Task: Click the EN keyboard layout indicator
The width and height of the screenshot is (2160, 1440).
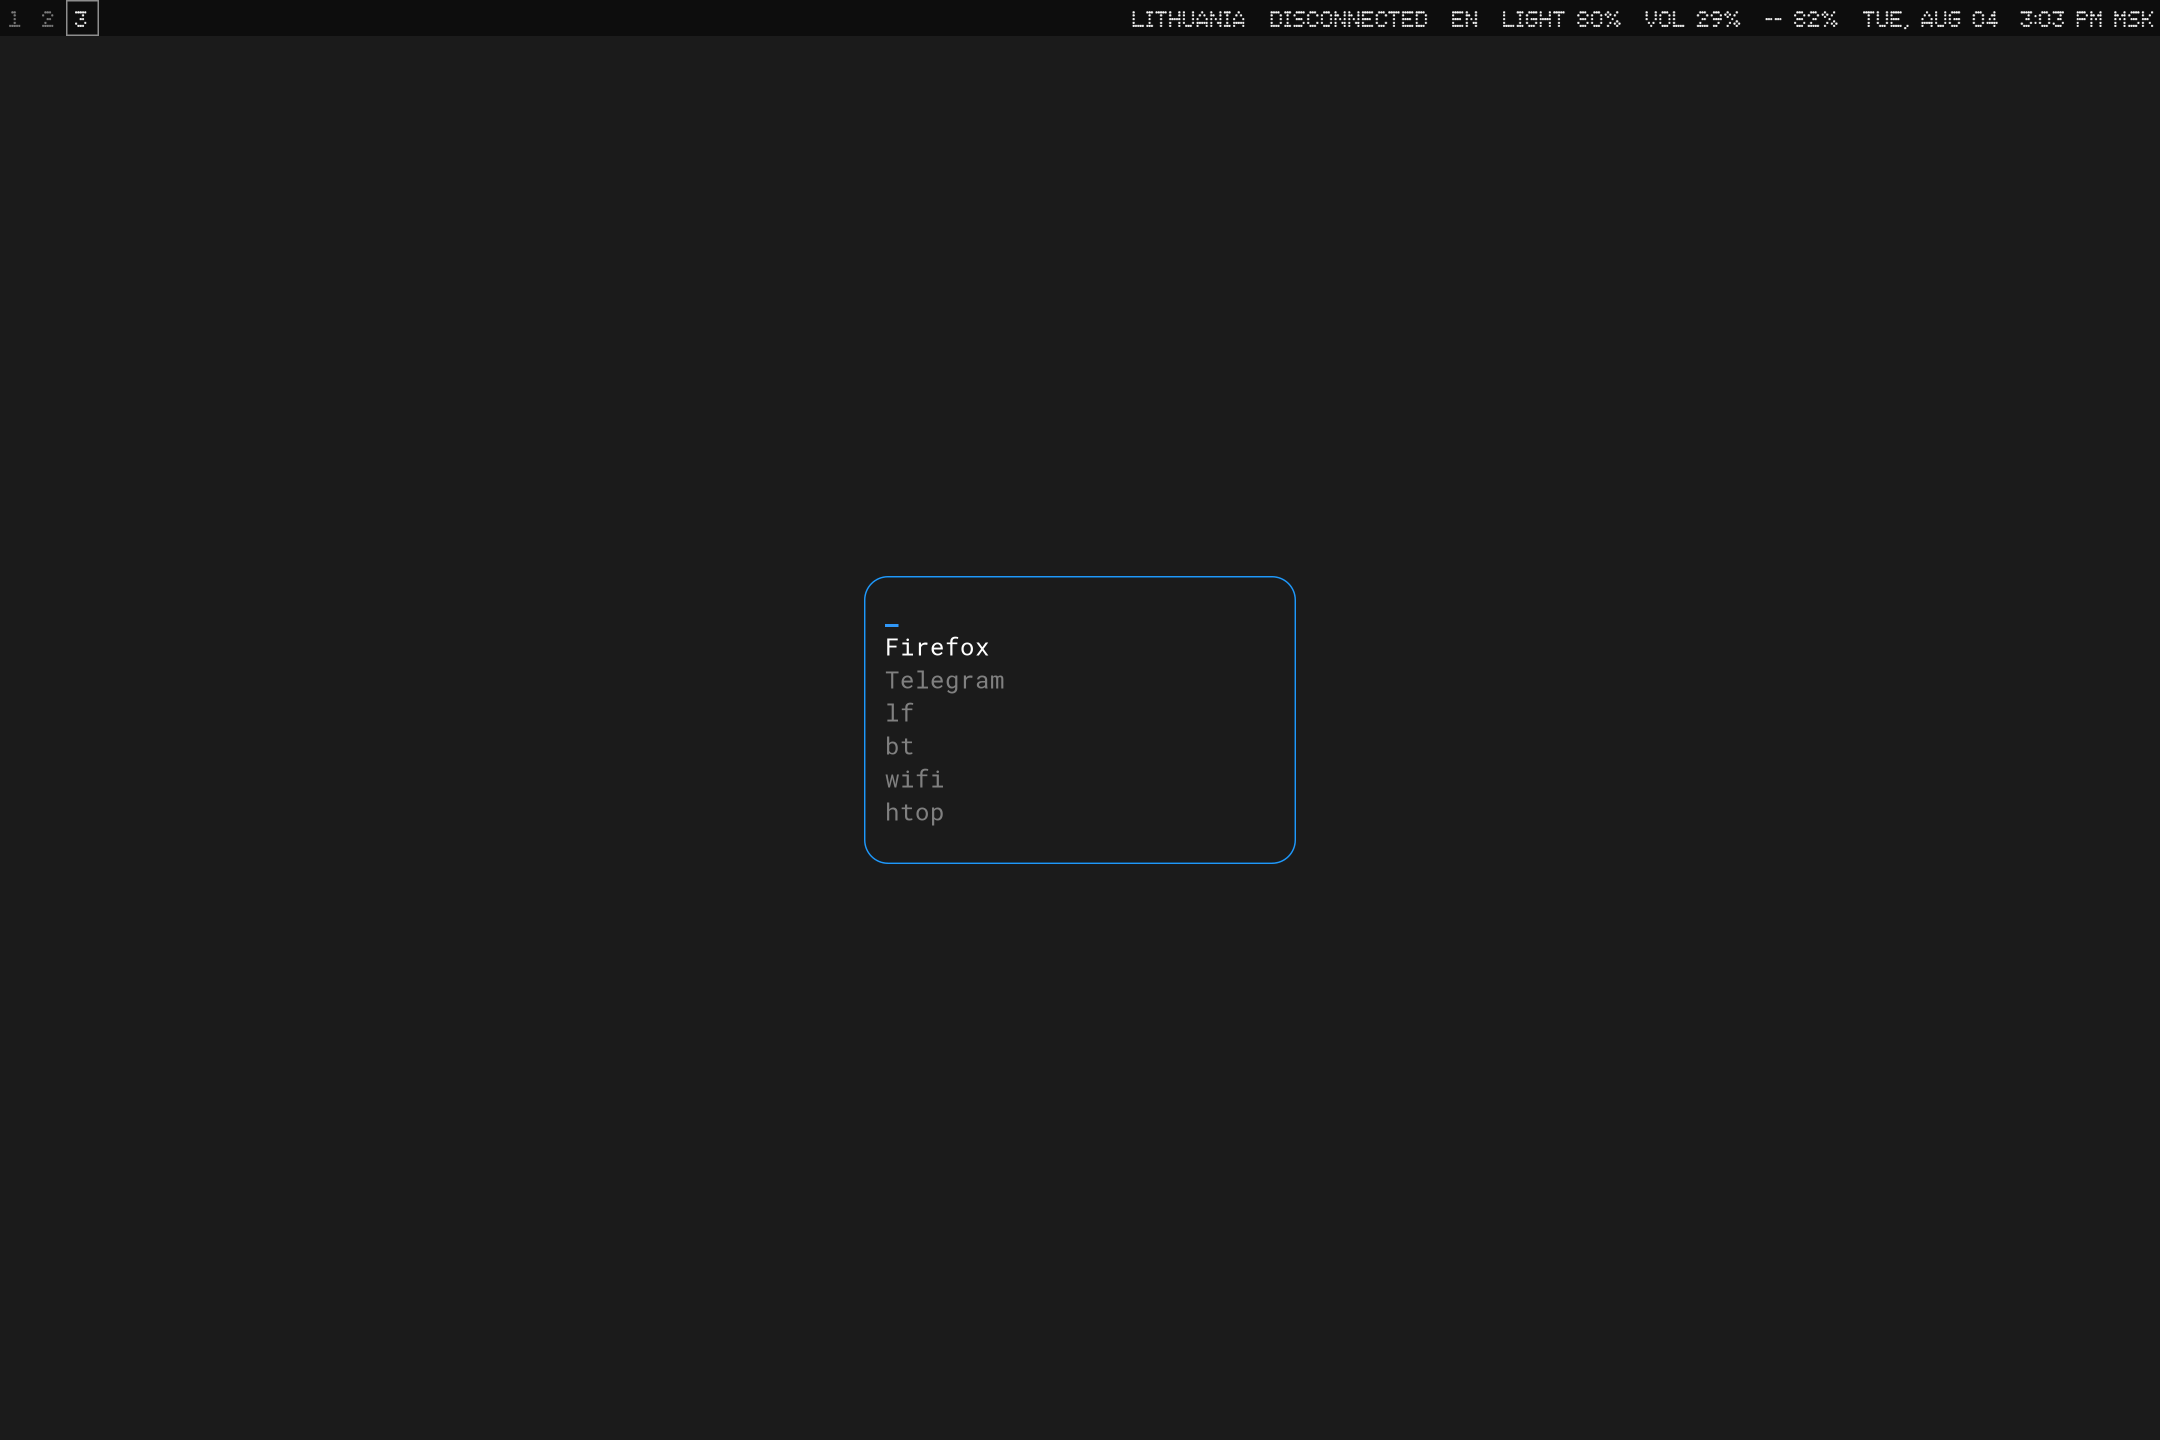Action: (1464, 19)
